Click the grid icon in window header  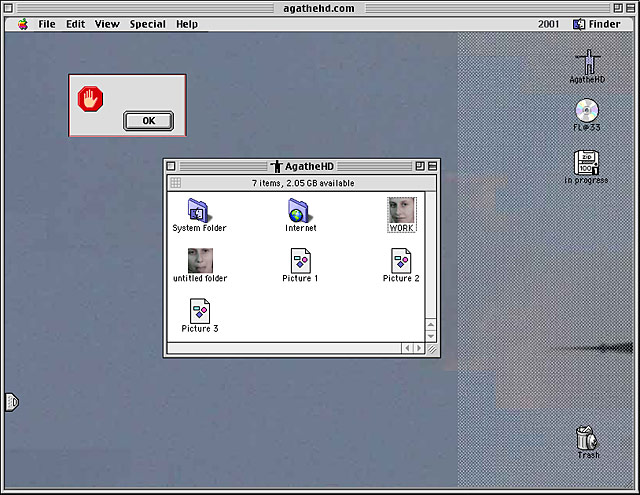click(176, 183)
